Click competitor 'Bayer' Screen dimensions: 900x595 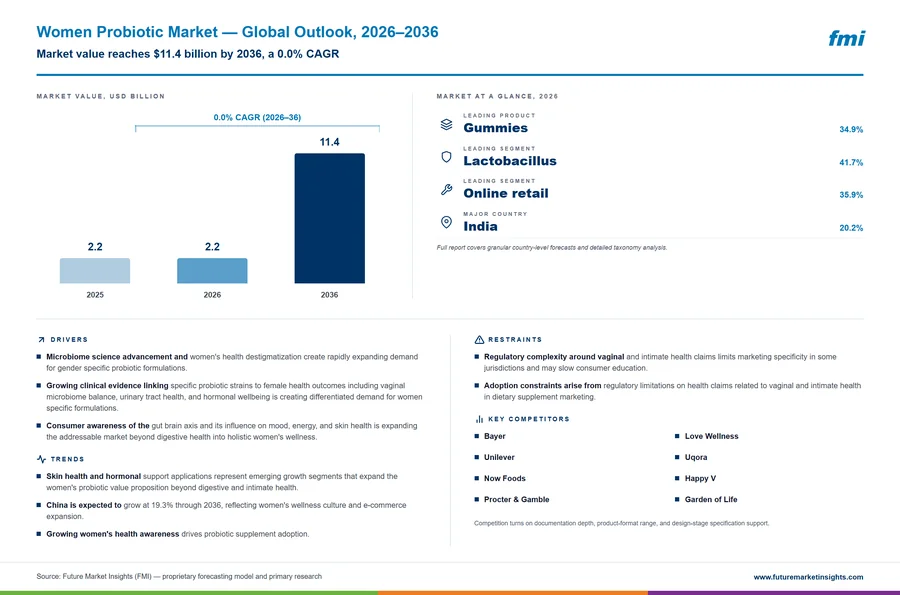(x=495, y=436)
